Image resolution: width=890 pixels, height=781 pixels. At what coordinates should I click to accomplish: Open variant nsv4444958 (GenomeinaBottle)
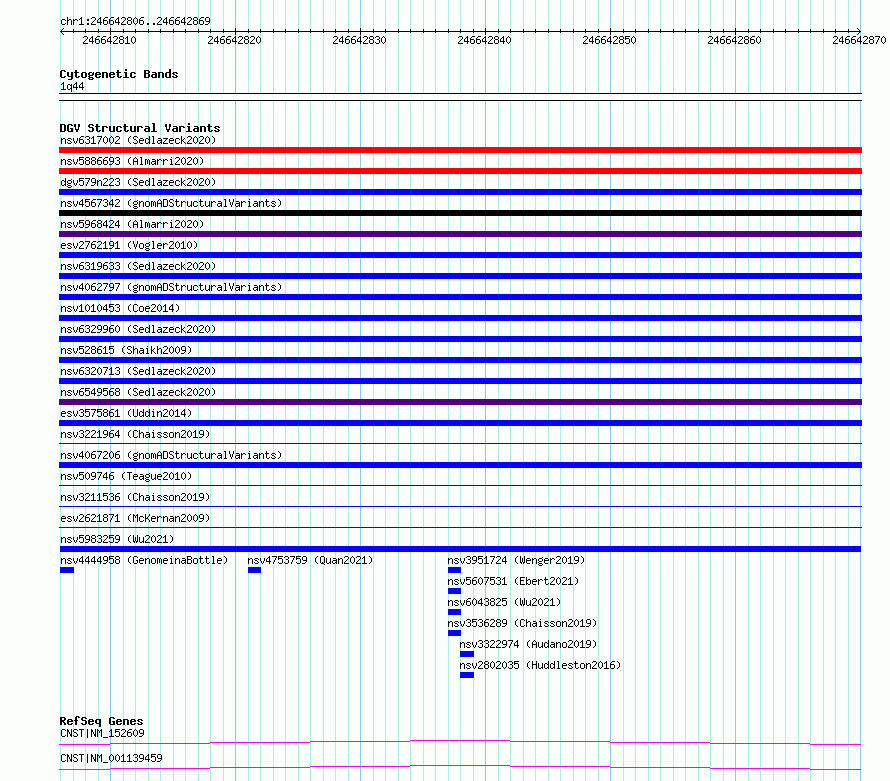pyautogui.click(x=144, y=560)
